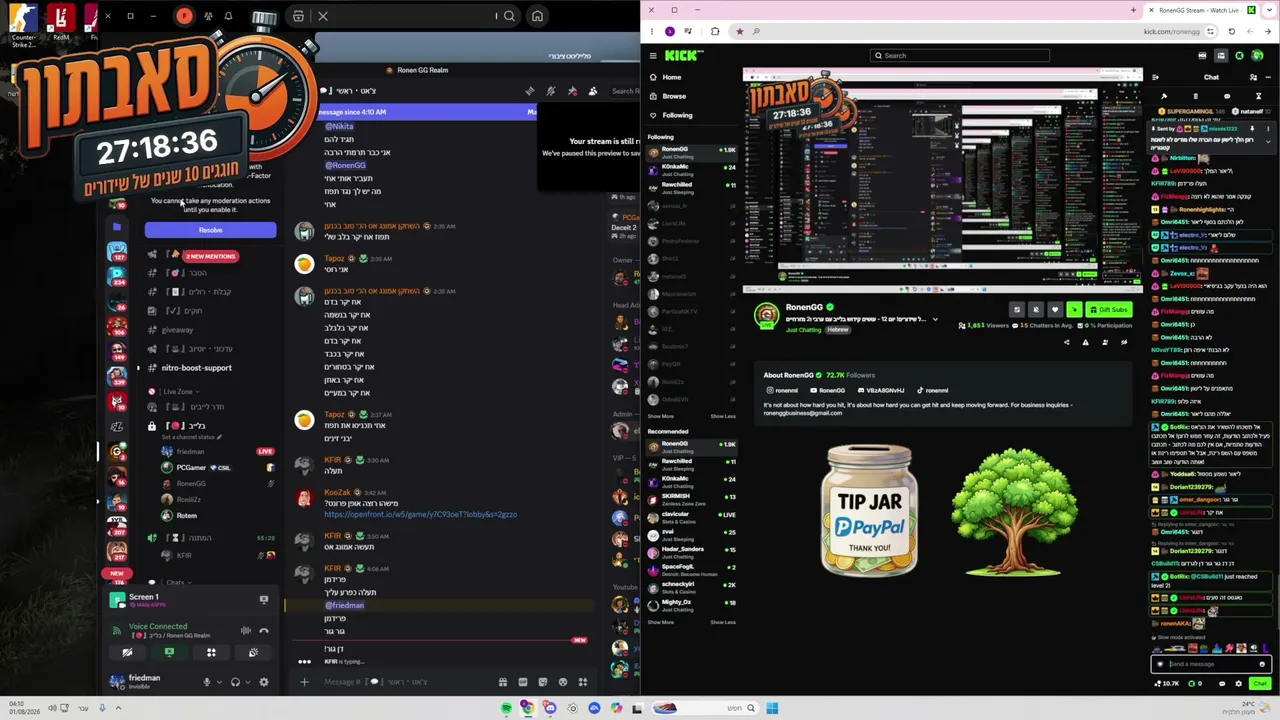Open the Discord invite link VBzA8GNvHJ
The height and width of the screenshot is (720, 1280).
click(880, 391)
